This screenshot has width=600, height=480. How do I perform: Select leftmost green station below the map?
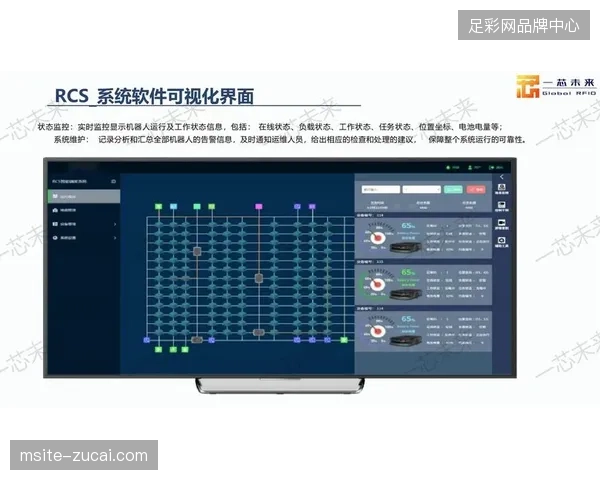pos(158,349)
